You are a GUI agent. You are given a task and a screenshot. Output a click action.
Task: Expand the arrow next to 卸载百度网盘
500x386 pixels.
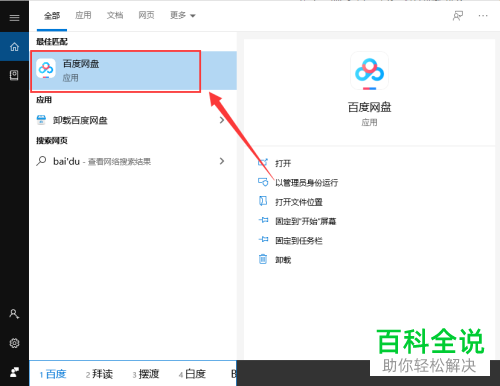coord(222,120)
